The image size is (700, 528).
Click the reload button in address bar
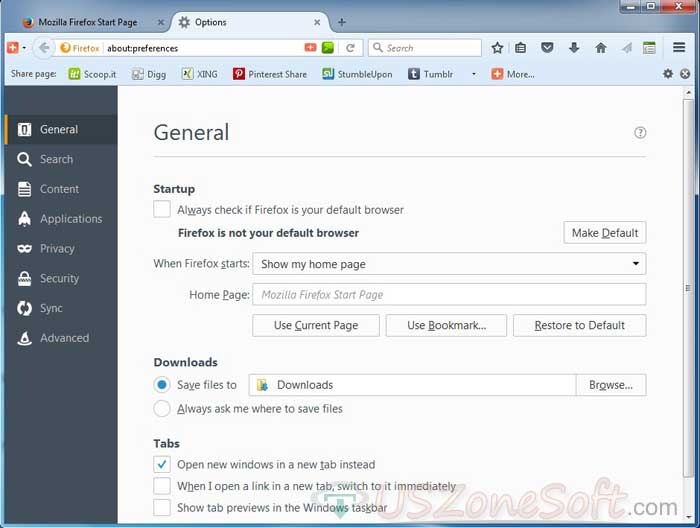pos(350,48)
